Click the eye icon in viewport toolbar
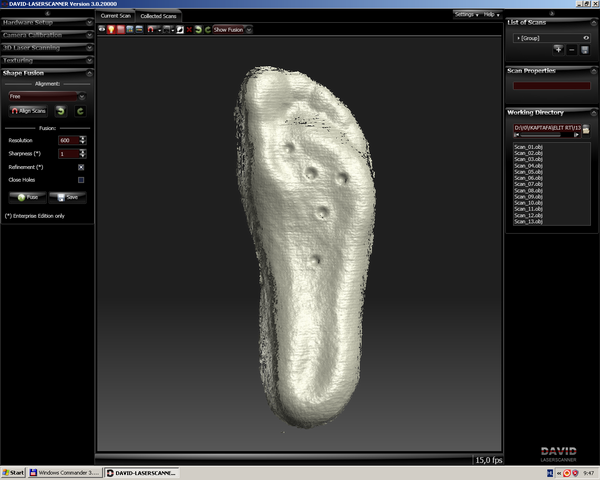 [102, 29]
